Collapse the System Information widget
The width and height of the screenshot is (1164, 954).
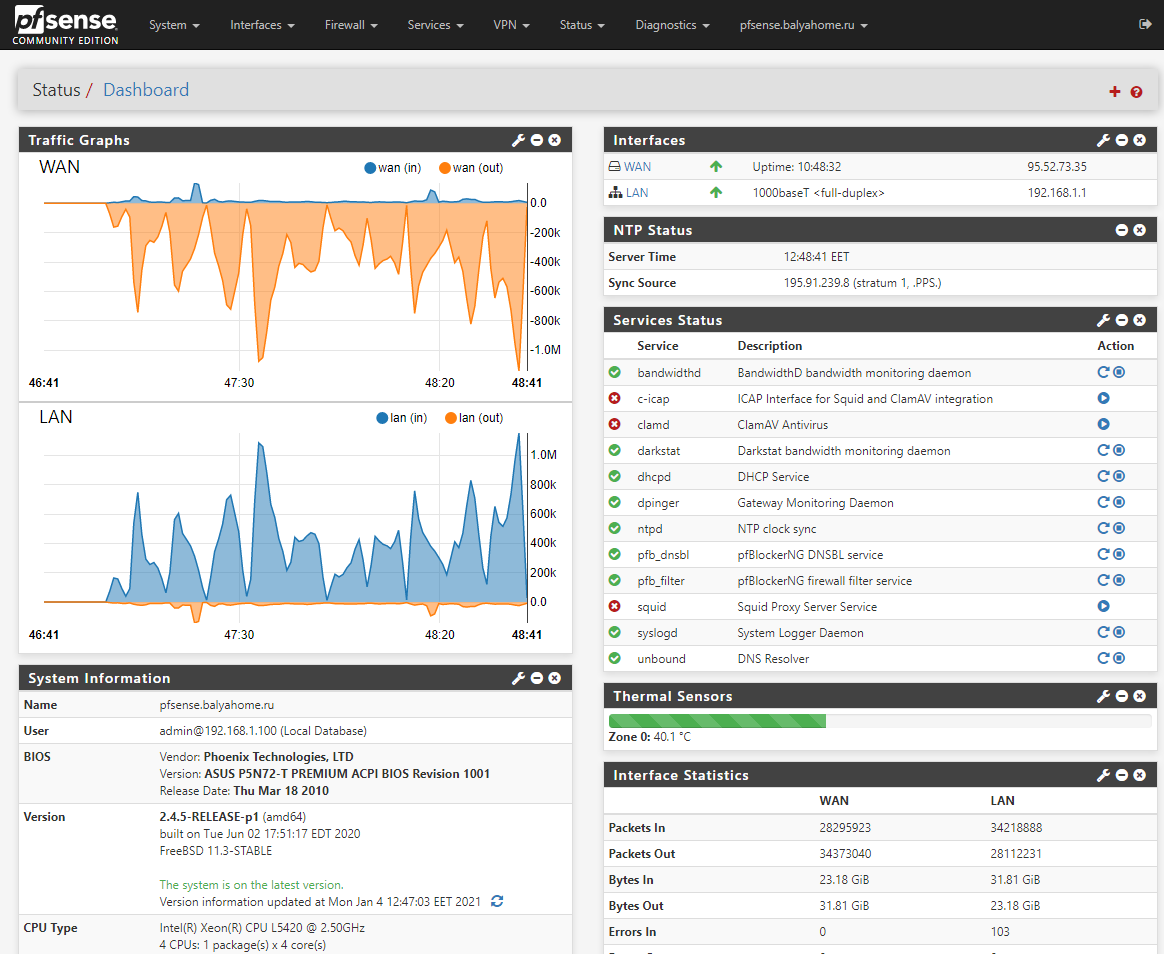pyautogui.click(x=537, y=679)
